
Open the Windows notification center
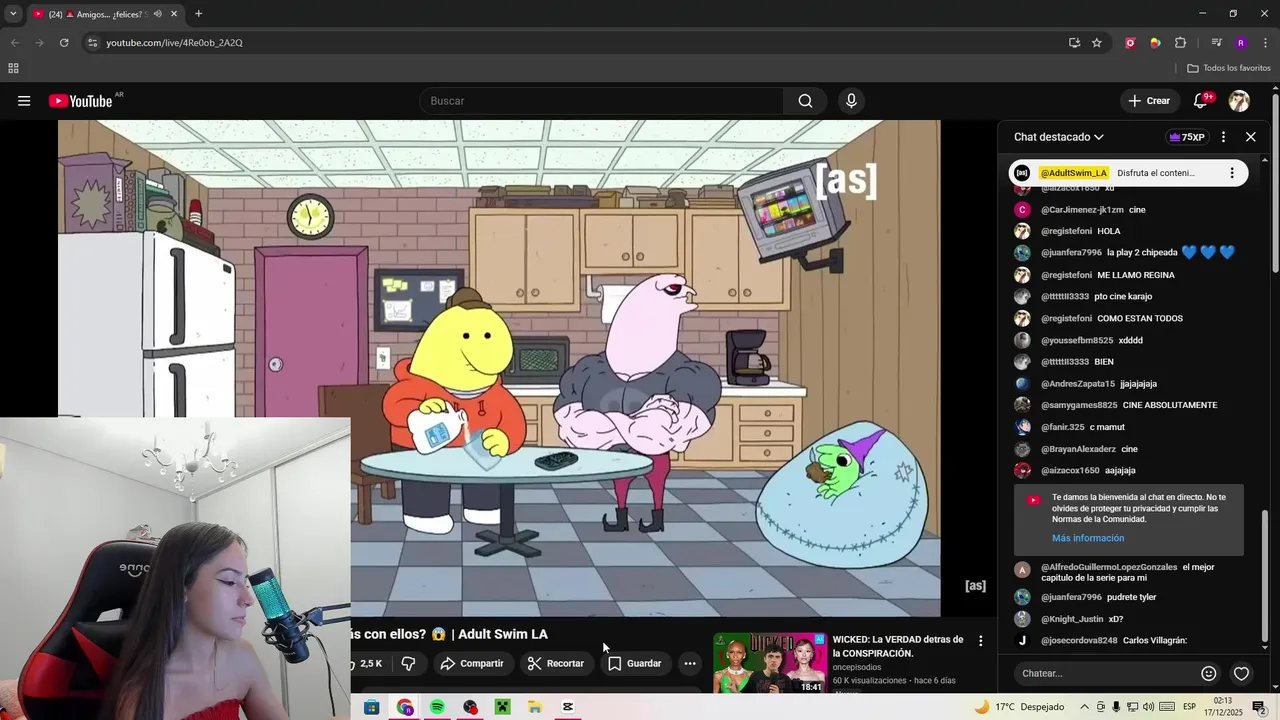pos(1260,707)
